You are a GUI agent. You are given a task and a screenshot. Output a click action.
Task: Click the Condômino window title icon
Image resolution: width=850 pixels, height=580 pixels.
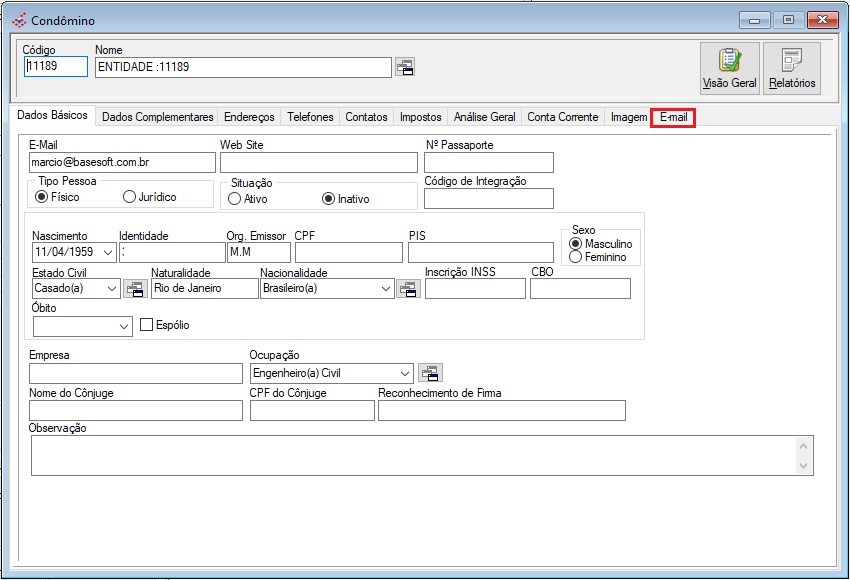coord(19,20)
